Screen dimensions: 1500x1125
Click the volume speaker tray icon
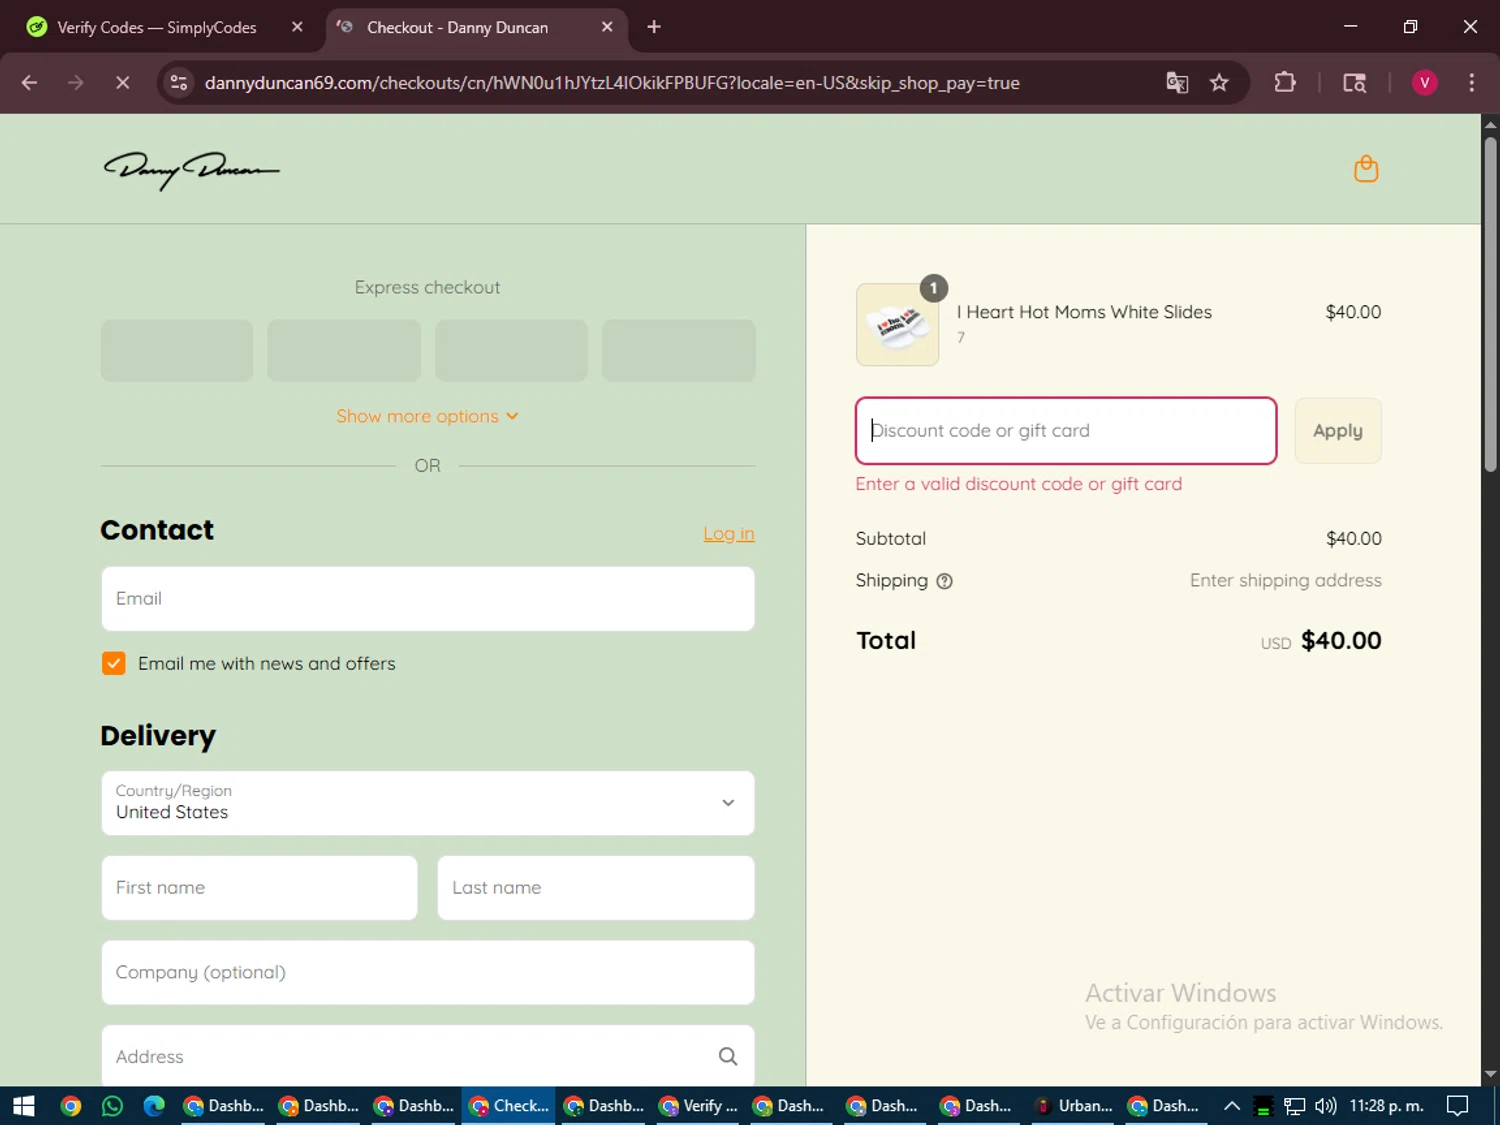click(x=1326, y=1106)
